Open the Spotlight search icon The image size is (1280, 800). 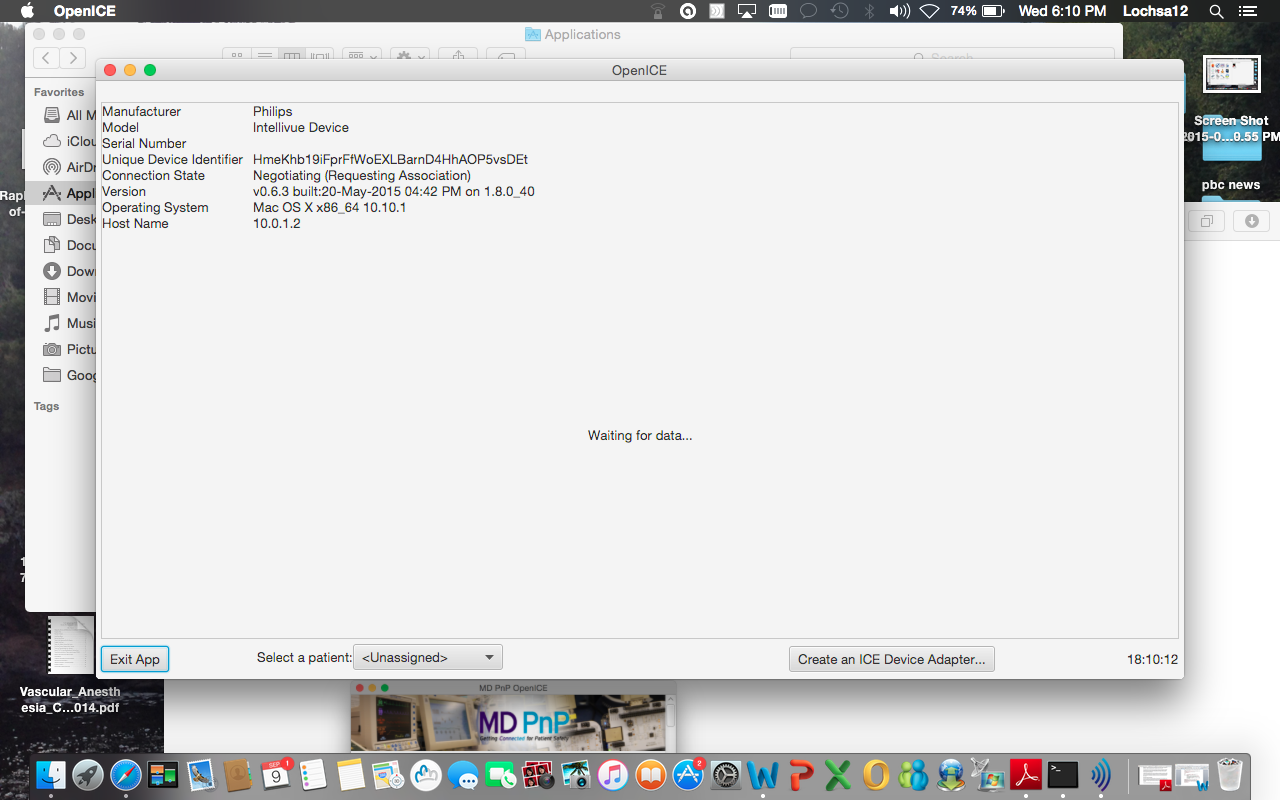[1216, 11]
